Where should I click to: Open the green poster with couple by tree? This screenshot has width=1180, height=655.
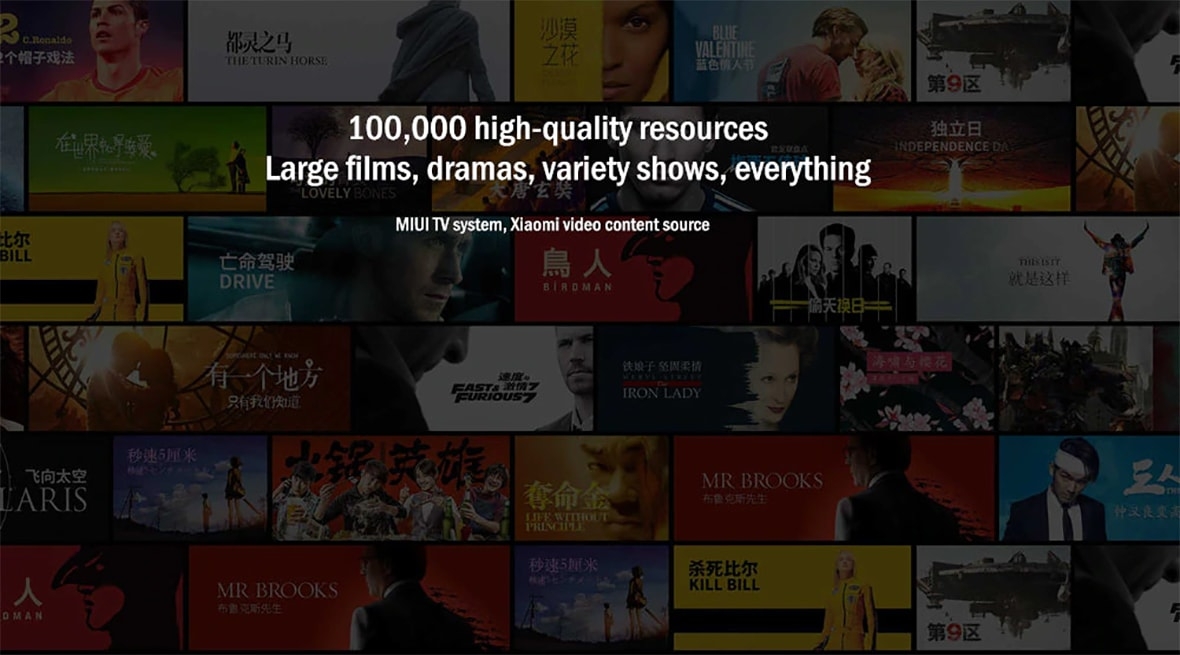click(x=148, y=159)
